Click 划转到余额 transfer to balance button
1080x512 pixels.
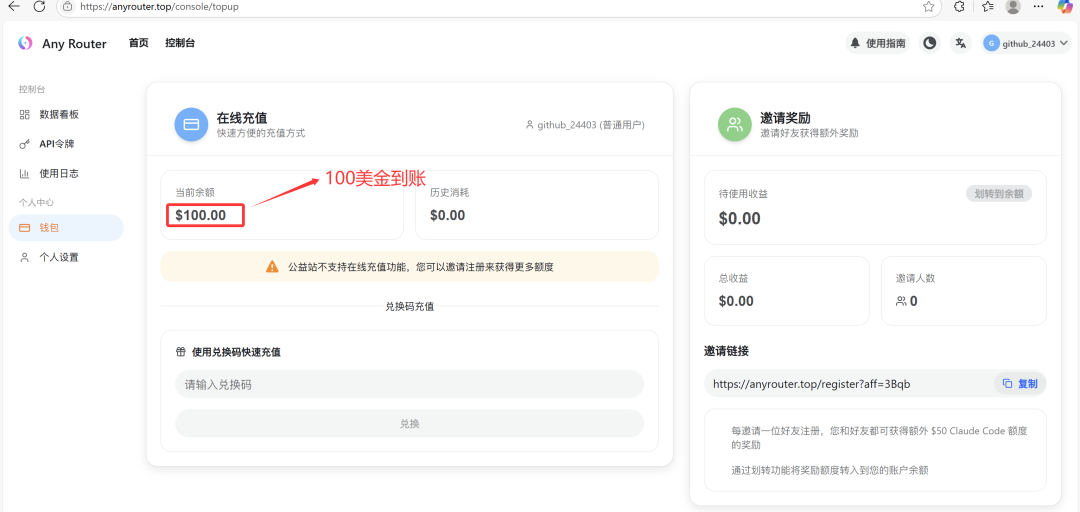point(998,194)
